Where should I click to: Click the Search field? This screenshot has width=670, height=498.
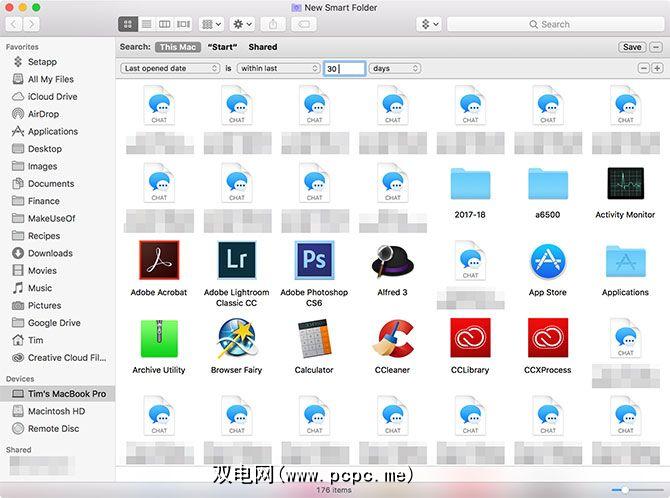click(555, 24)
